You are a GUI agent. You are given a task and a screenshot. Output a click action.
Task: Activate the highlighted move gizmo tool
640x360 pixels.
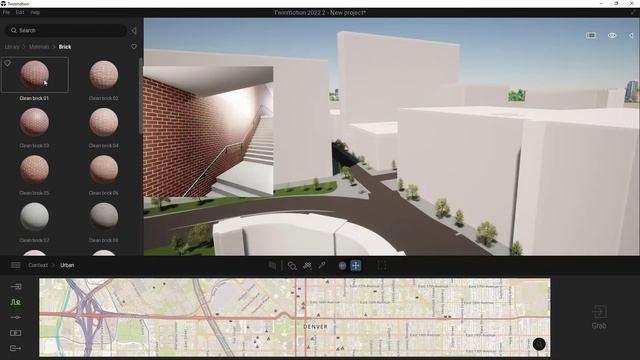[356, 266]
